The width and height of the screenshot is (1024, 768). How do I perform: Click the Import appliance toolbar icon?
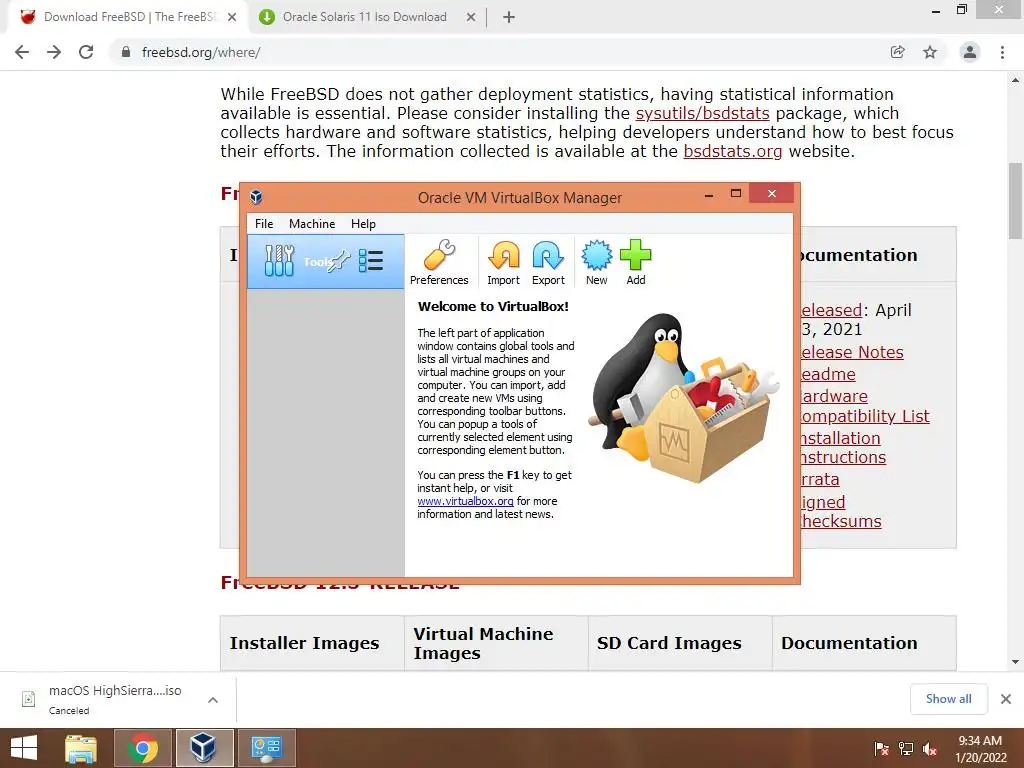(x=504, y=256)
